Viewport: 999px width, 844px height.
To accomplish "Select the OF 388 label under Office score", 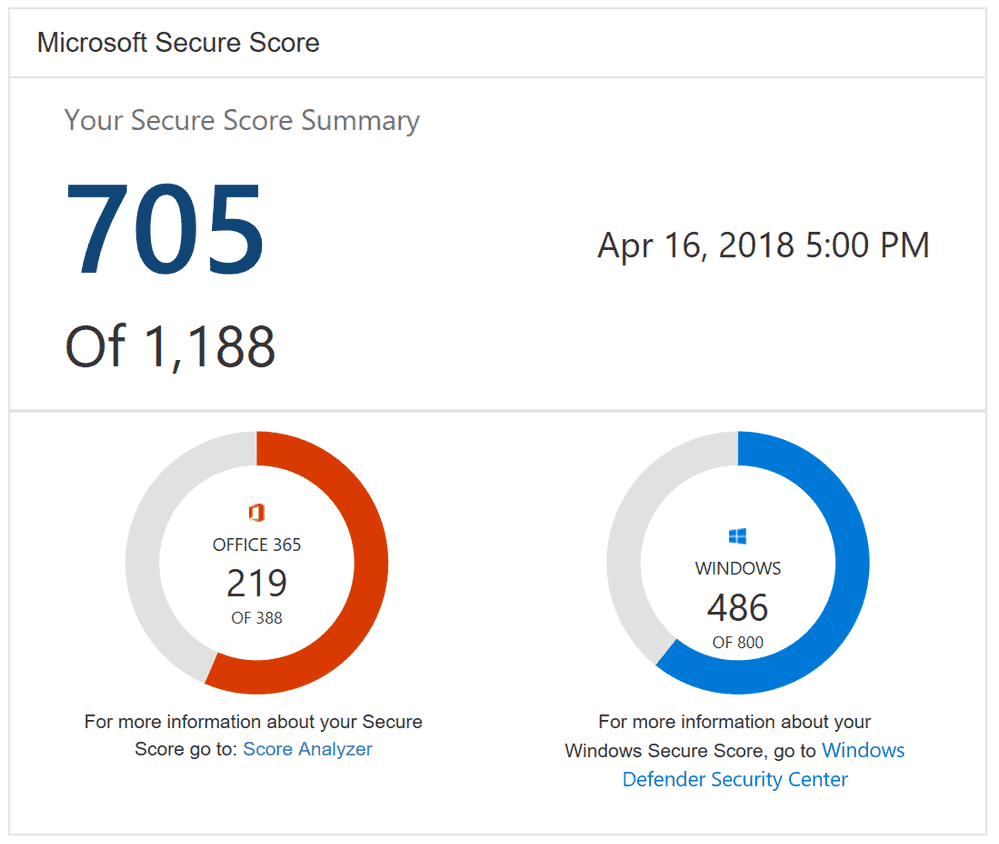I will pos(256,618).
